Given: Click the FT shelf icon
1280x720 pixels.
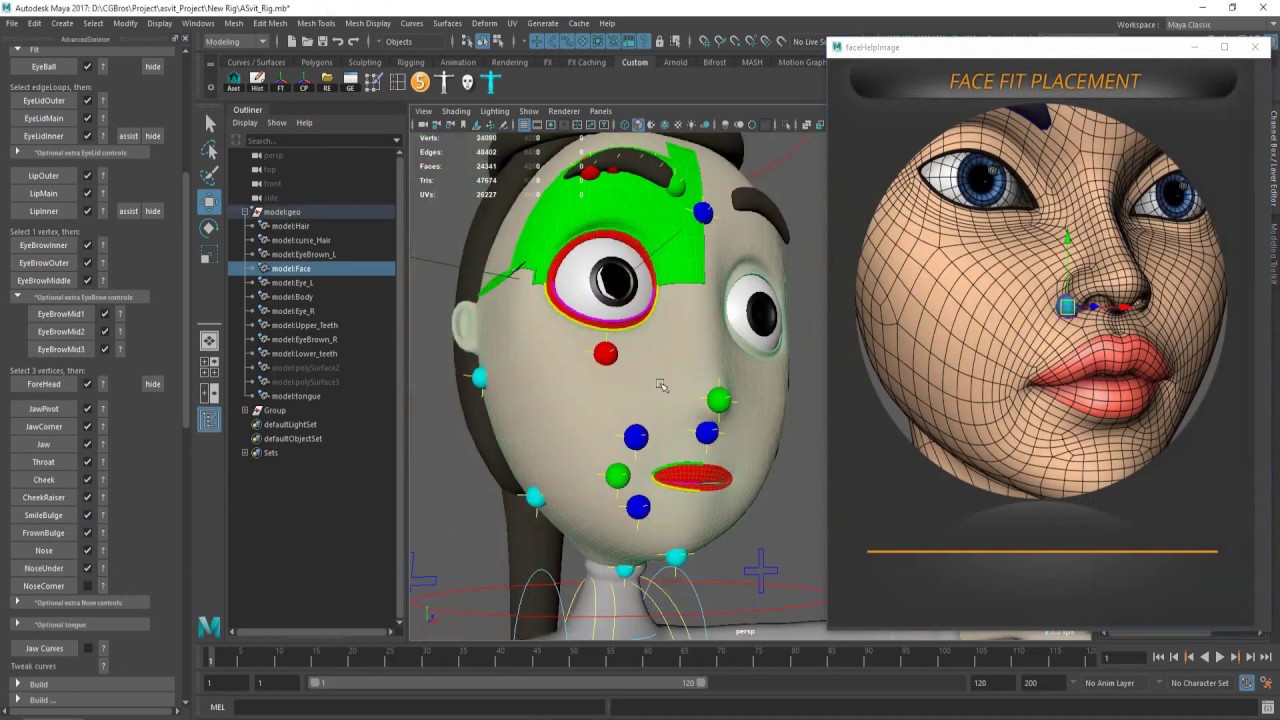Looking at the screenshot, I should 281,82.
